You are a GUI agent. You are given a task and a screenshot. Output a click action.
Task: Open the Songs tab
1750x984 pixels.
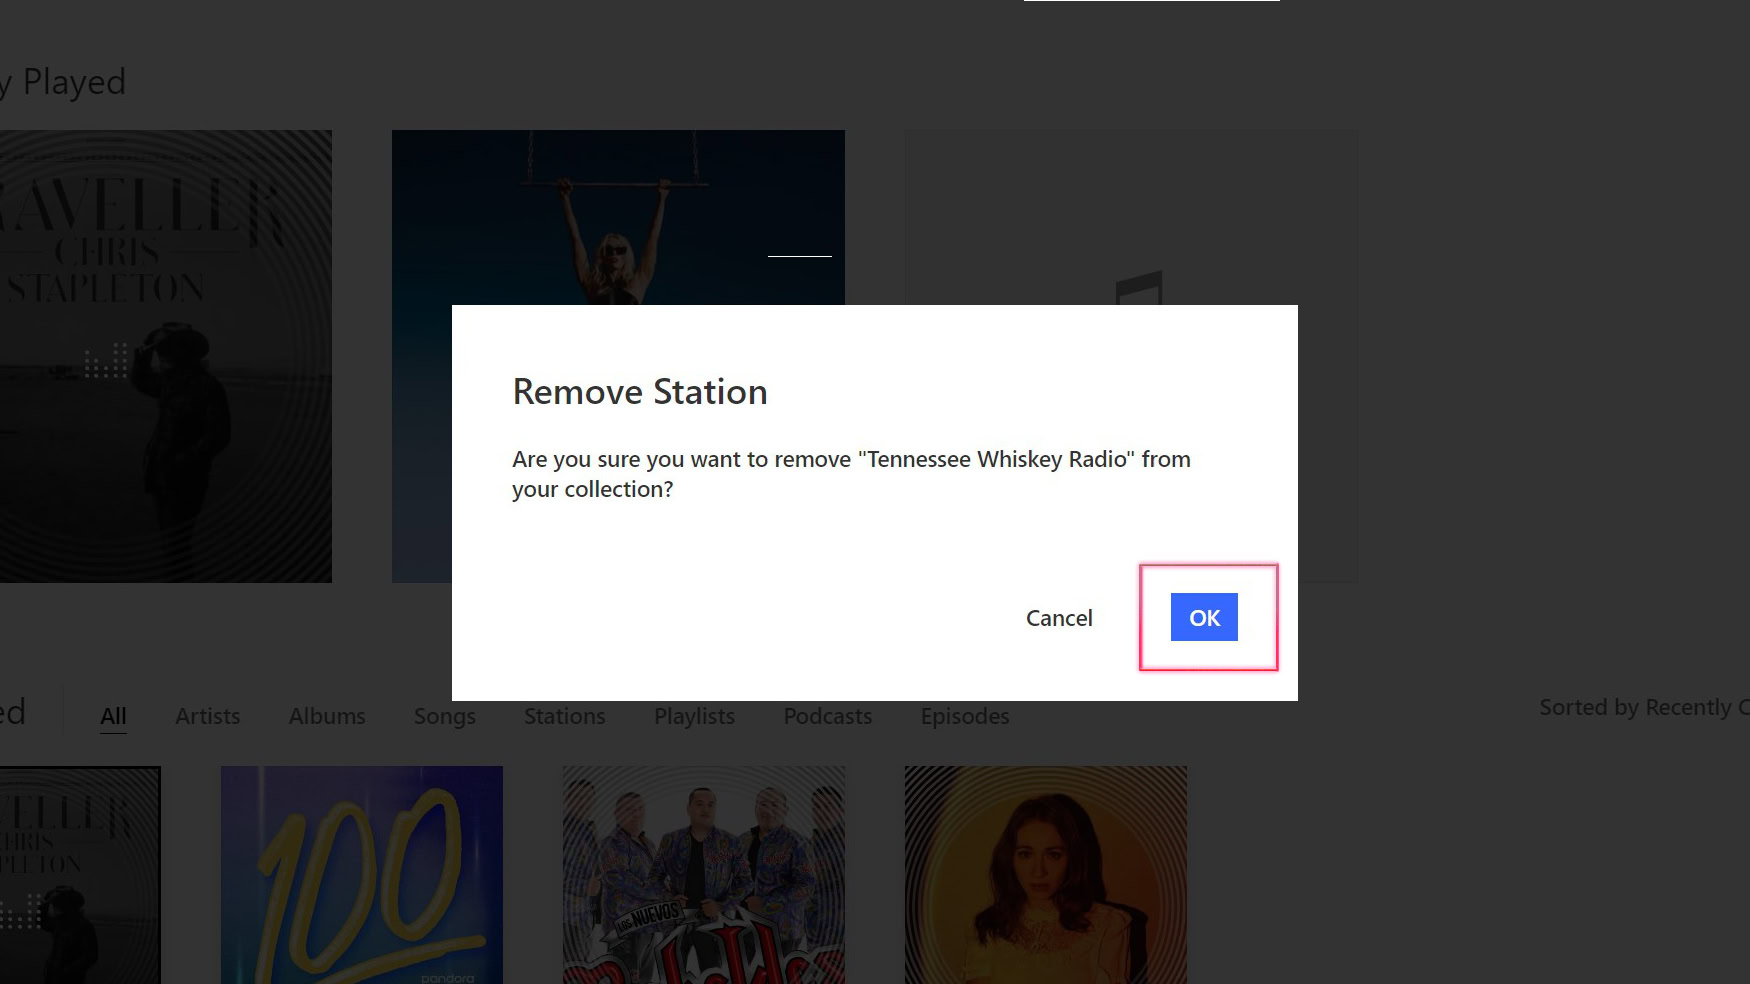(445, 716)
